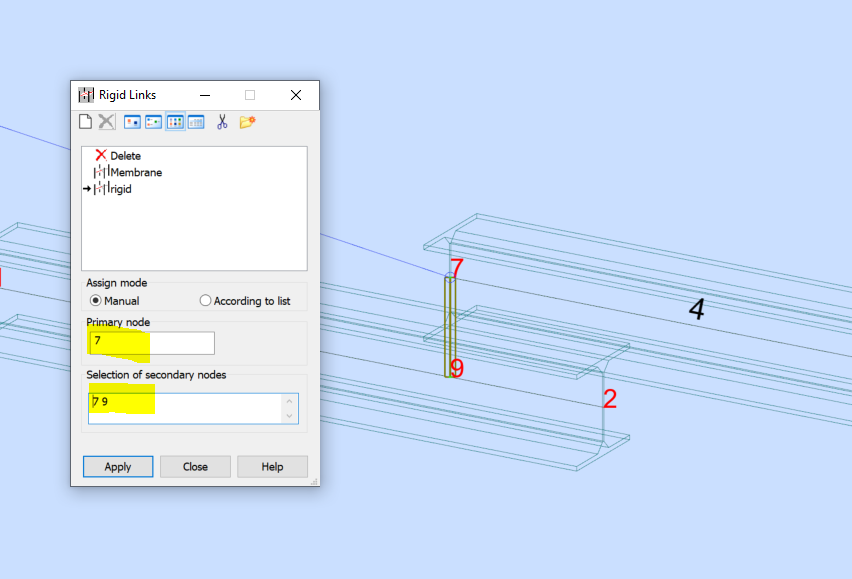
Task: Click the table view icon on toolbar
Action: coord(197,121)
